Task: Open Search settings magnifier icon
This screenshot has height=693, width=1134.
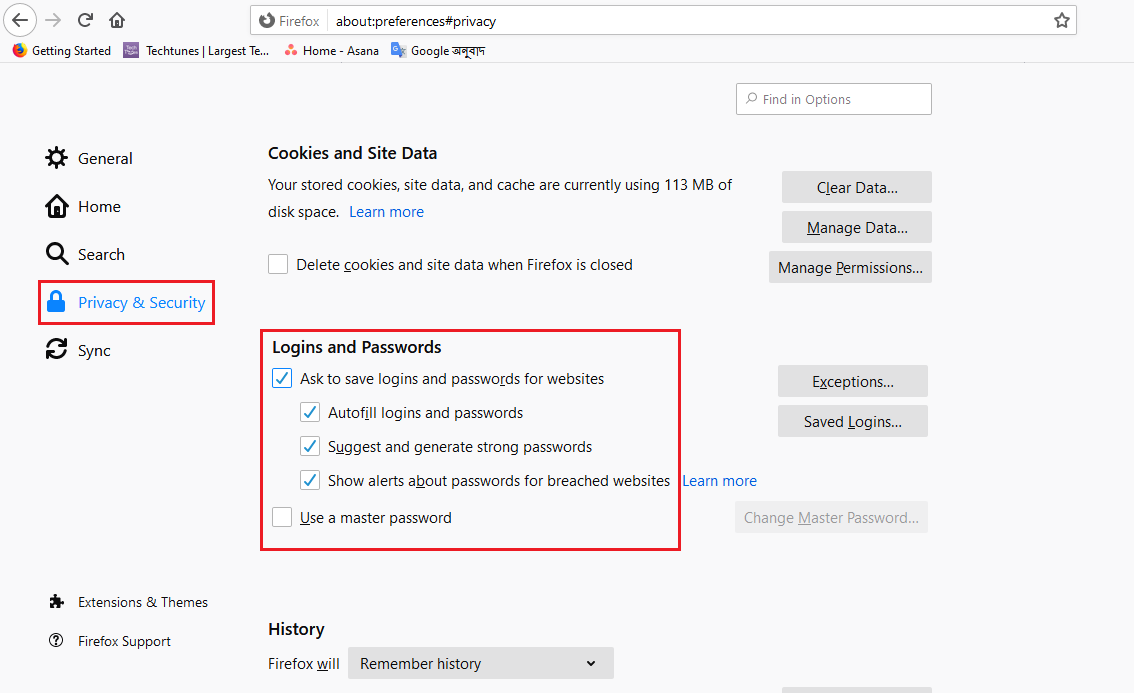Action: 57,254
